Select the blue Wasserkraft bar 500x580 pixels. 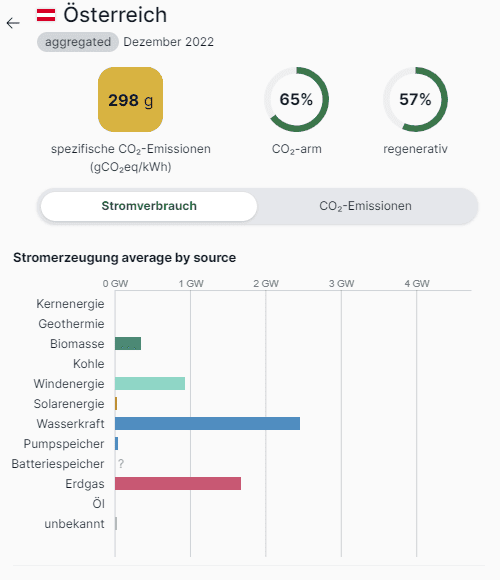(207, 424)
